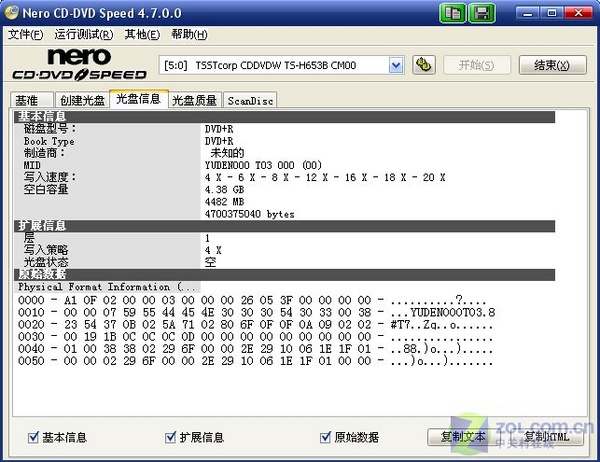Toggle the 扩展信息 checkbox
The width and height of the screenshot is (600, 462).
click(x=170, y=437)
